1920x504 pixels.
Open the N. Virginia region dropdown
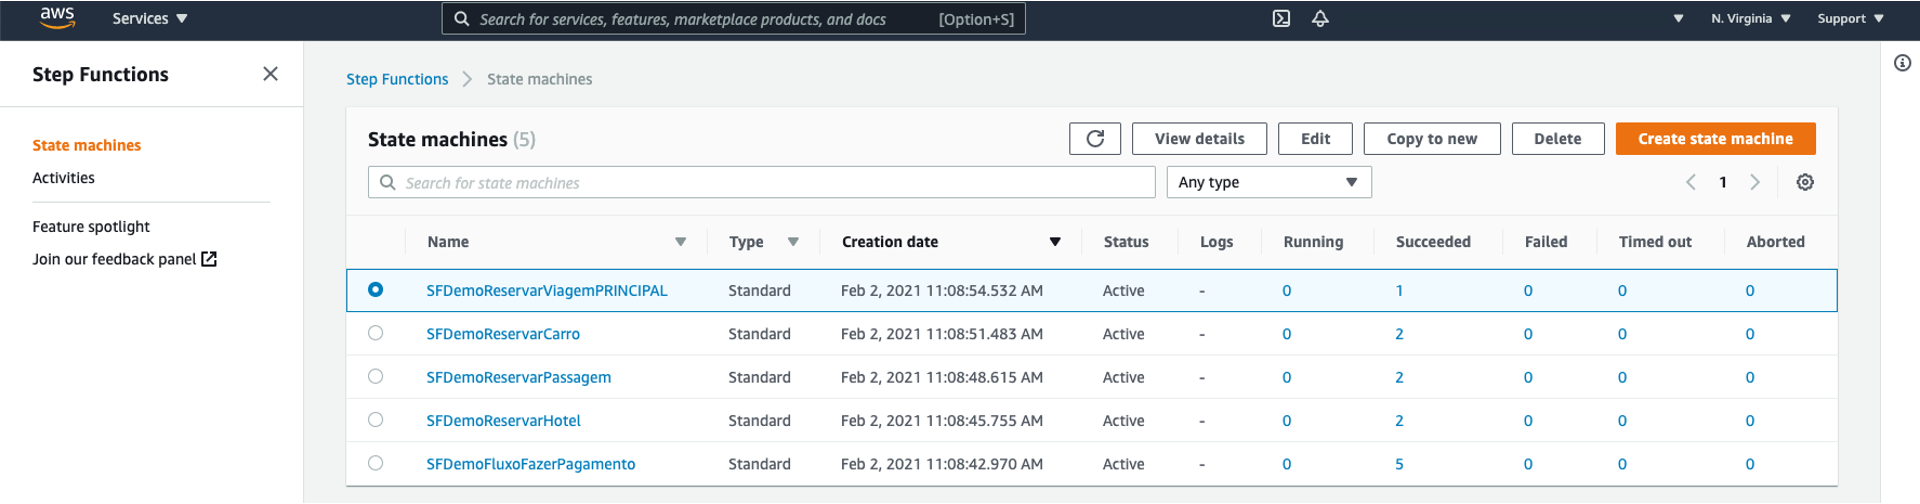(1750, 19)
